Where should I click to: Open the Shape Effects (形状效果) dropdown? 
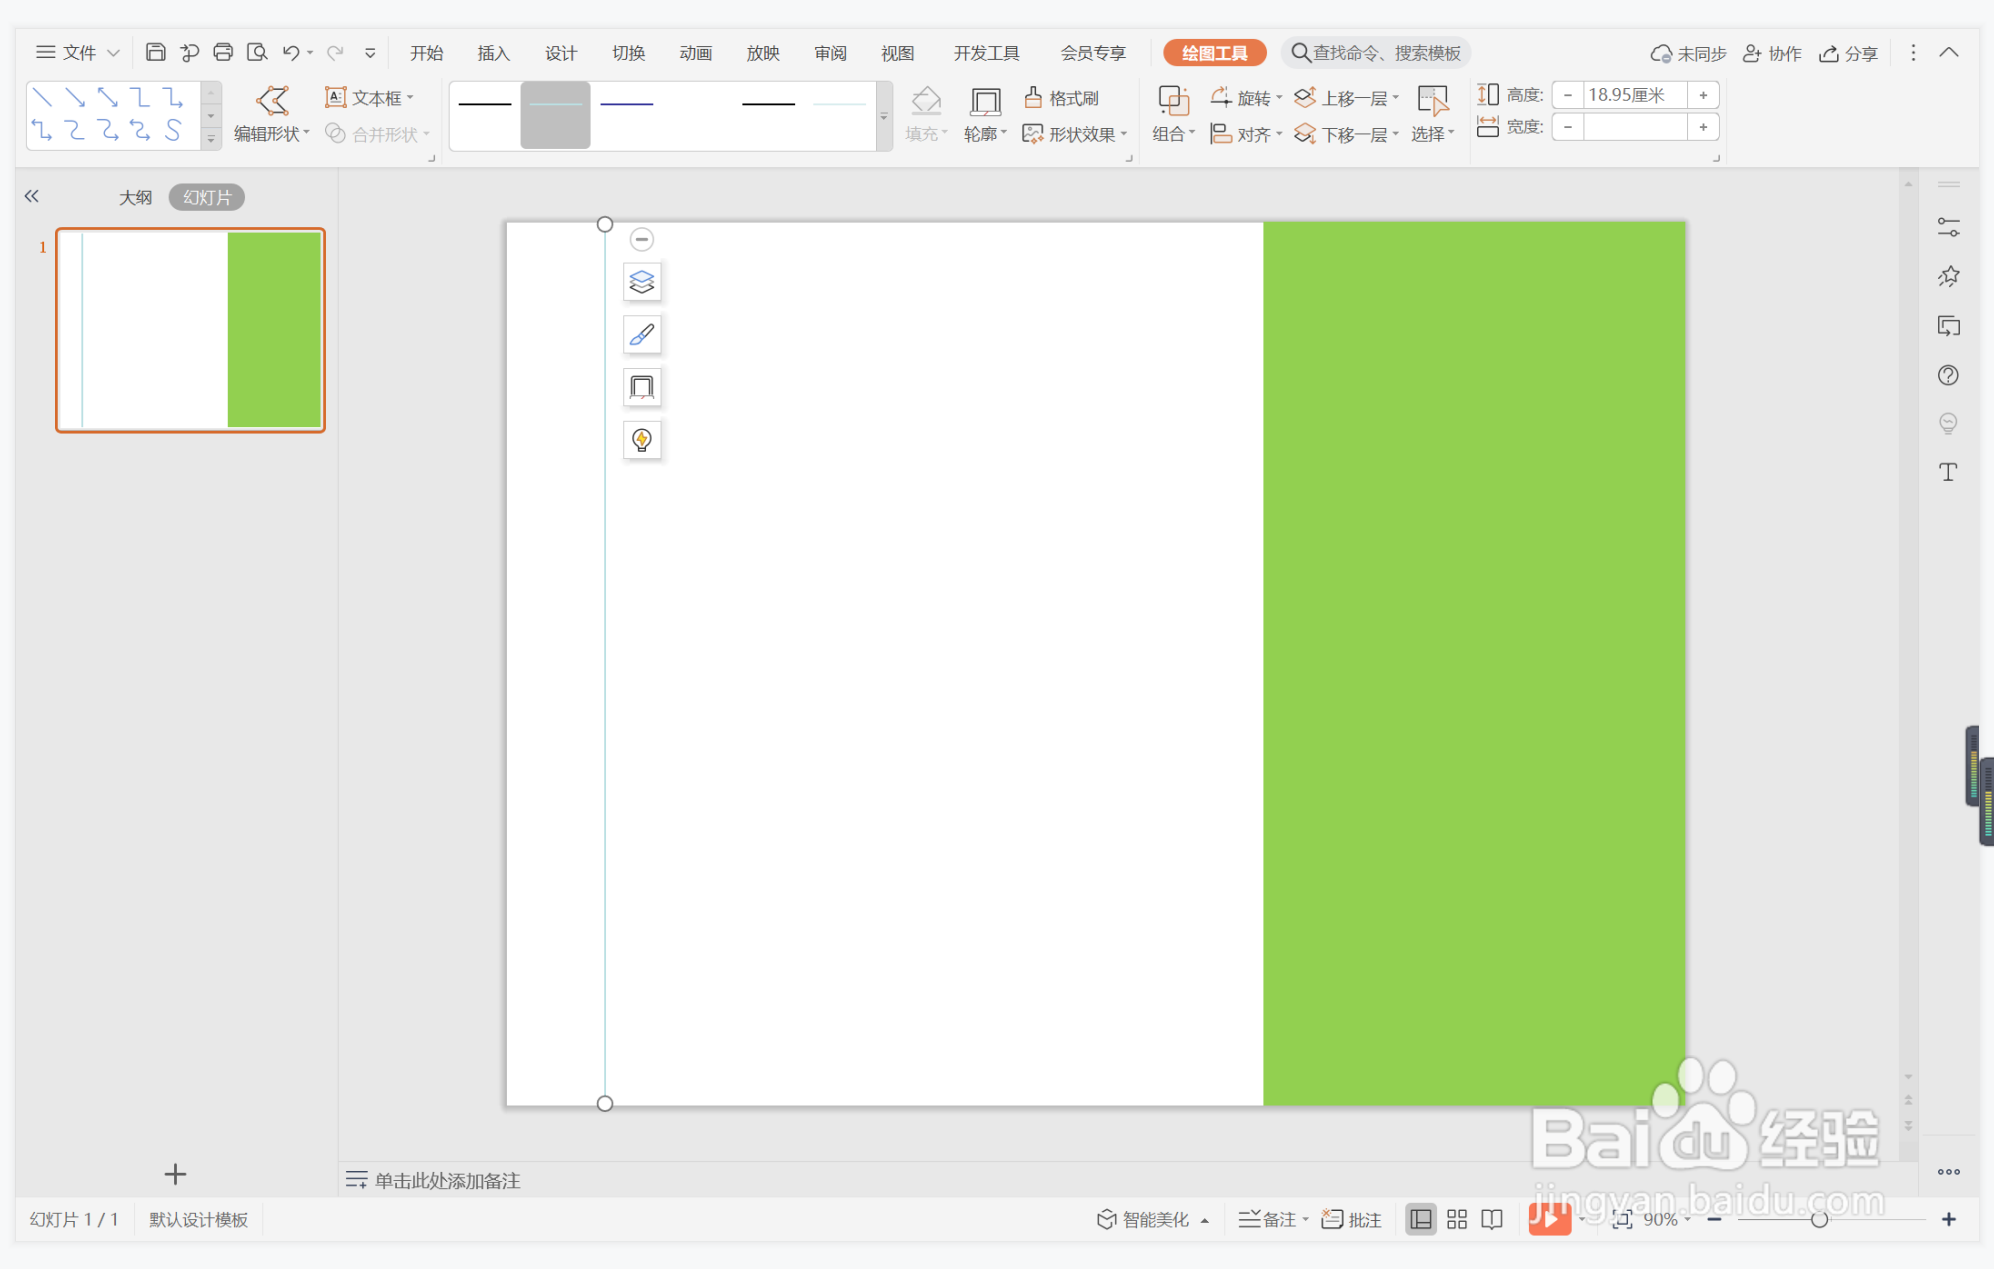pyautogui.click(x=1084, y=134)
